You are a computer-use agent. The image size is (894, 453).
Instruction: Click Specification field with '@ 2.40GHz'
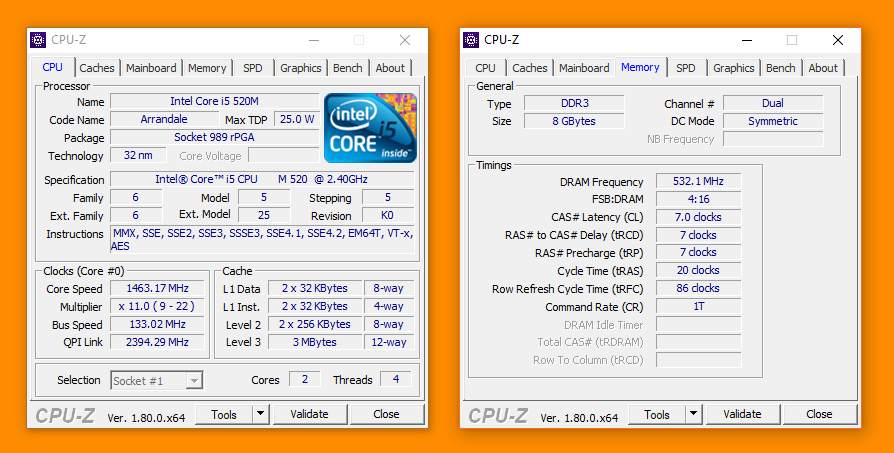[262, 179]
